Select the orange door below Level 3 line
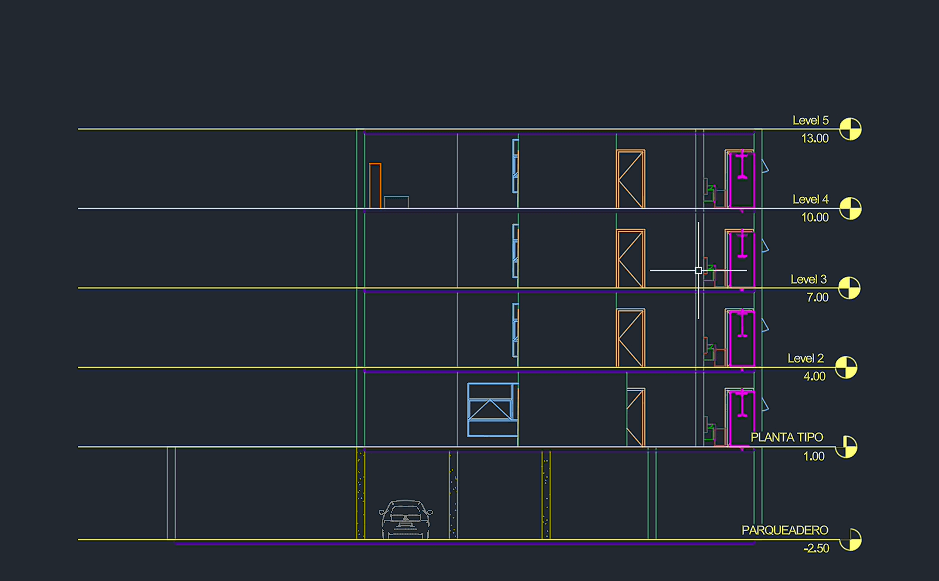Screen dimensions: 939x581 [x=631, y=338]
